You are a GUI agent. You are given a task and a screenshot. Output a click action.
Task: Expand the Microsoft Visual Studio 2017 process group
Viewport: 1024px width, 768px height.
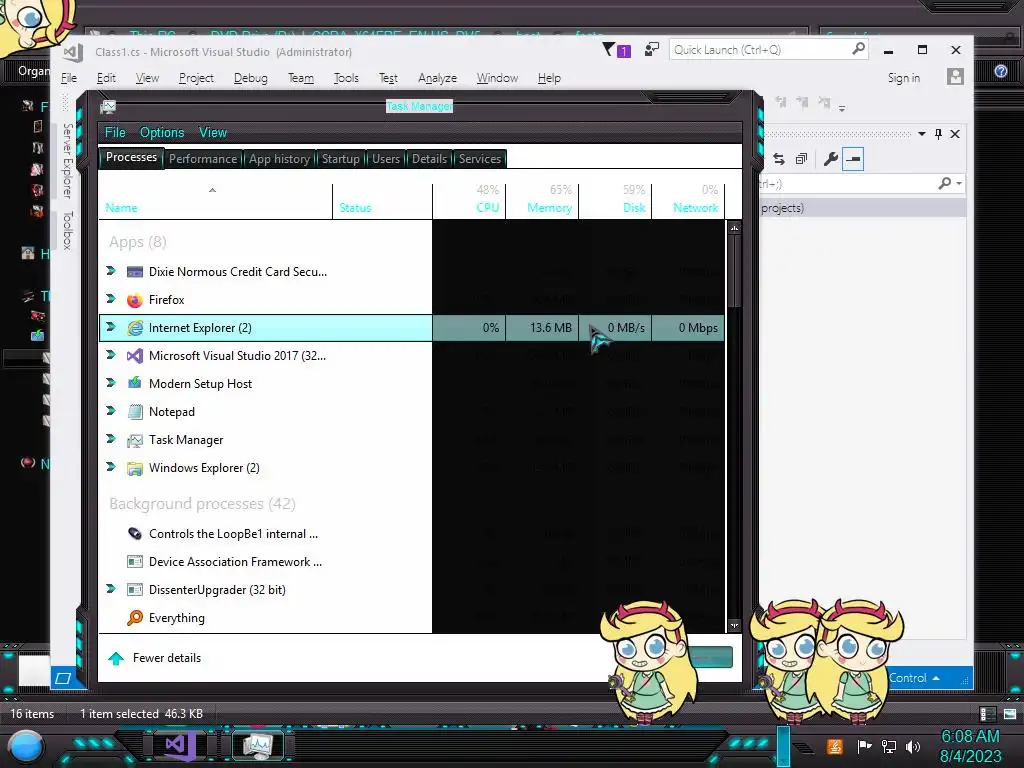(x=111, y=355)
